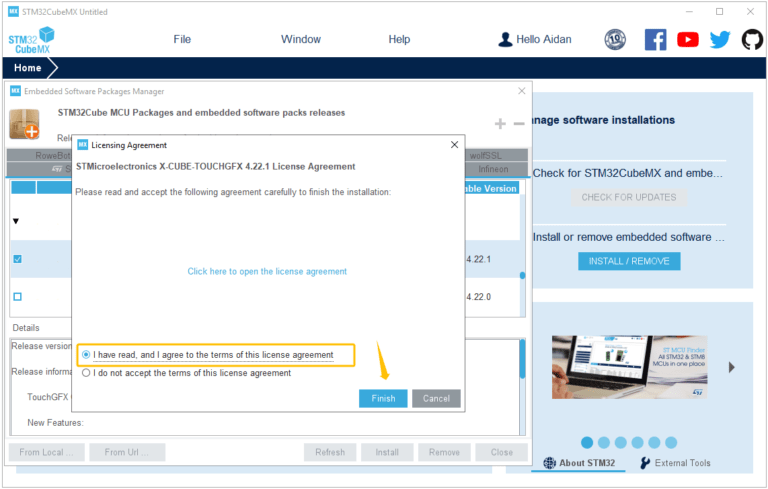Click the STM32CubeMX logo icon

click(31, 40)
